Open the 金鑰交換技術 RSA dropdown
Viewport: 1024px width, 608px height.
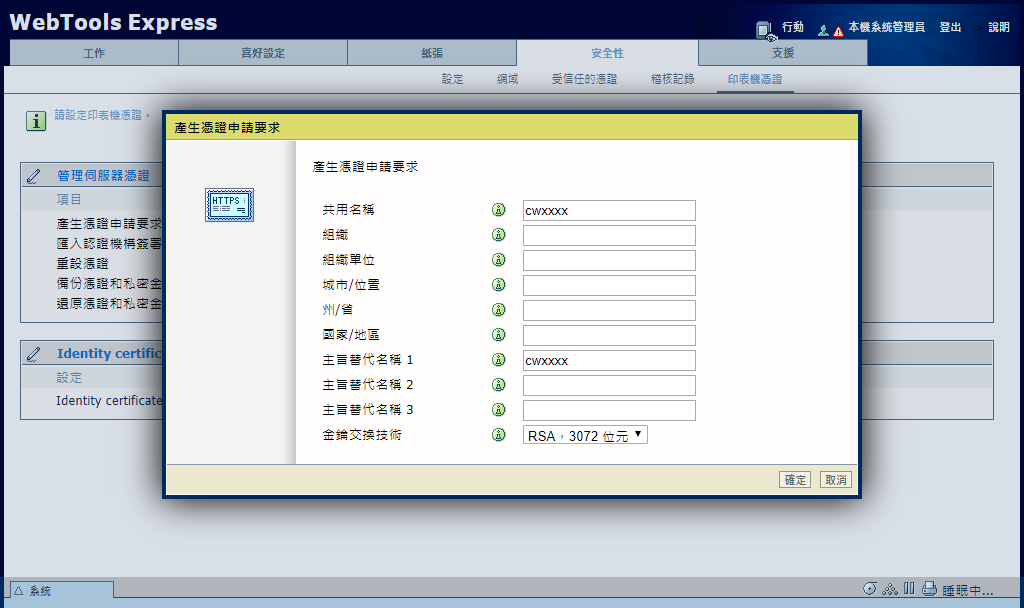(585, 435)
